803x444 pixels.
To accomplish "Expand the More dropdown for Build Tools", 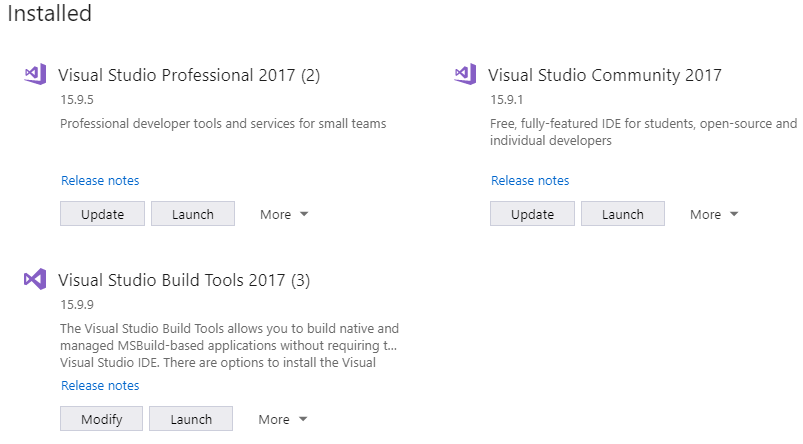I will point(283,419).
